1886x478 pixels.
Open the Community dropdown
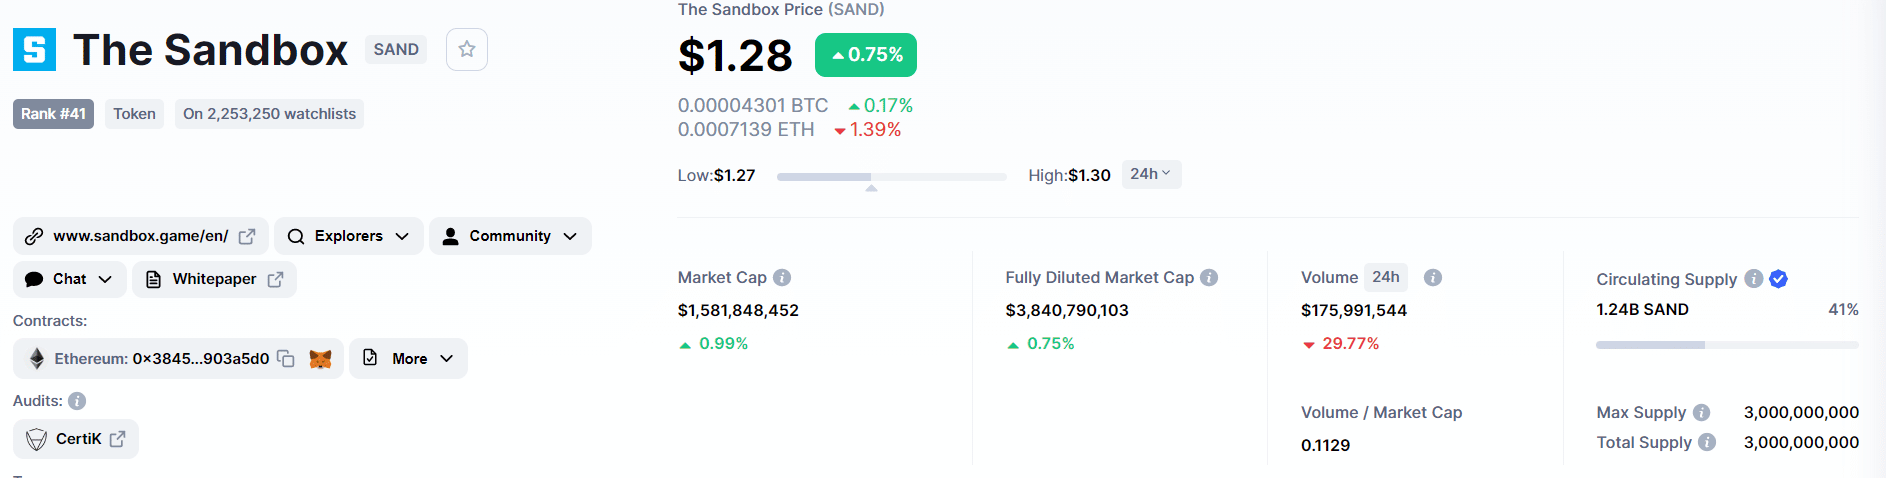[x=510, y=237]
